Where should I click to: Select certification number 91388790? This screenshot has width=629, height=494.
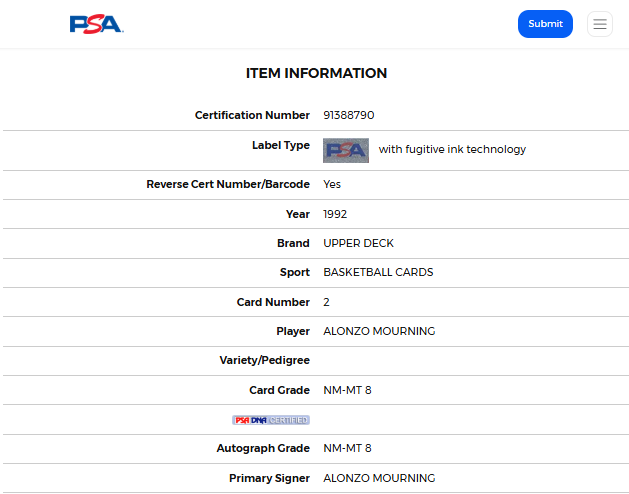(x=349, y=116)
